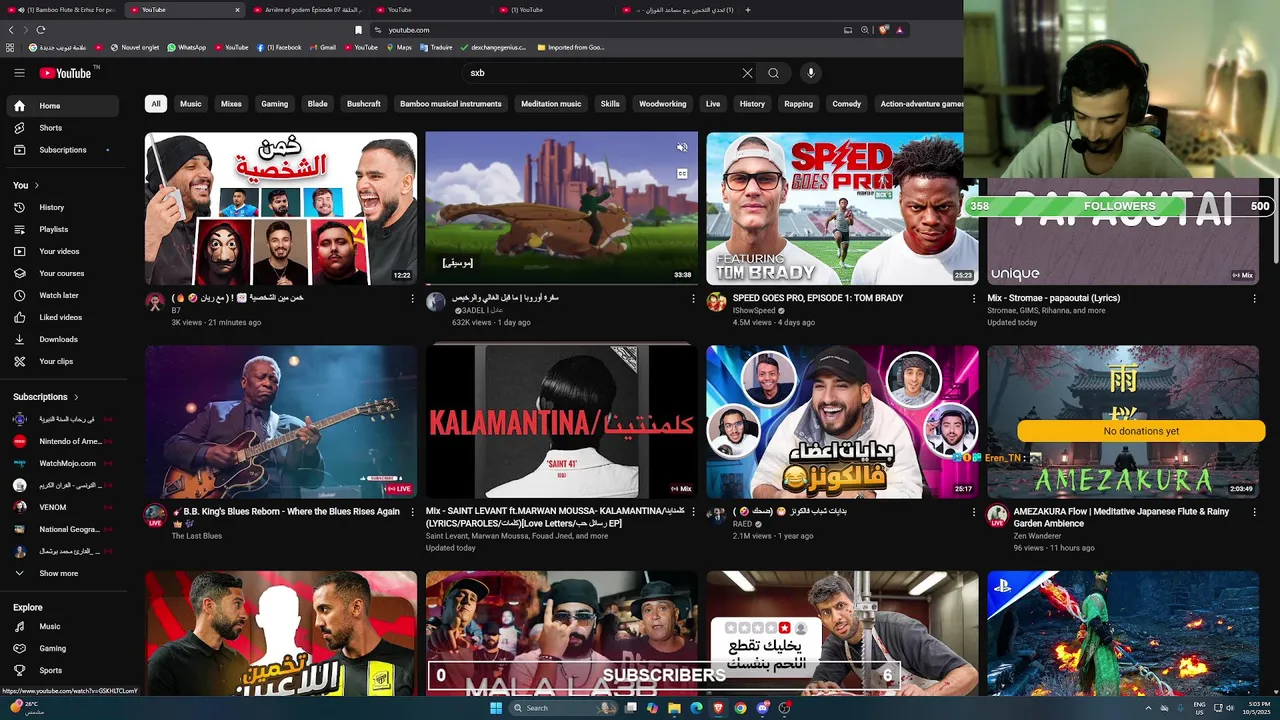The width and height of the screenshot is (1280, 720).
Task: Open WhatsApp bookmark in bookmarks bar
Action: [x=187, y=47]
